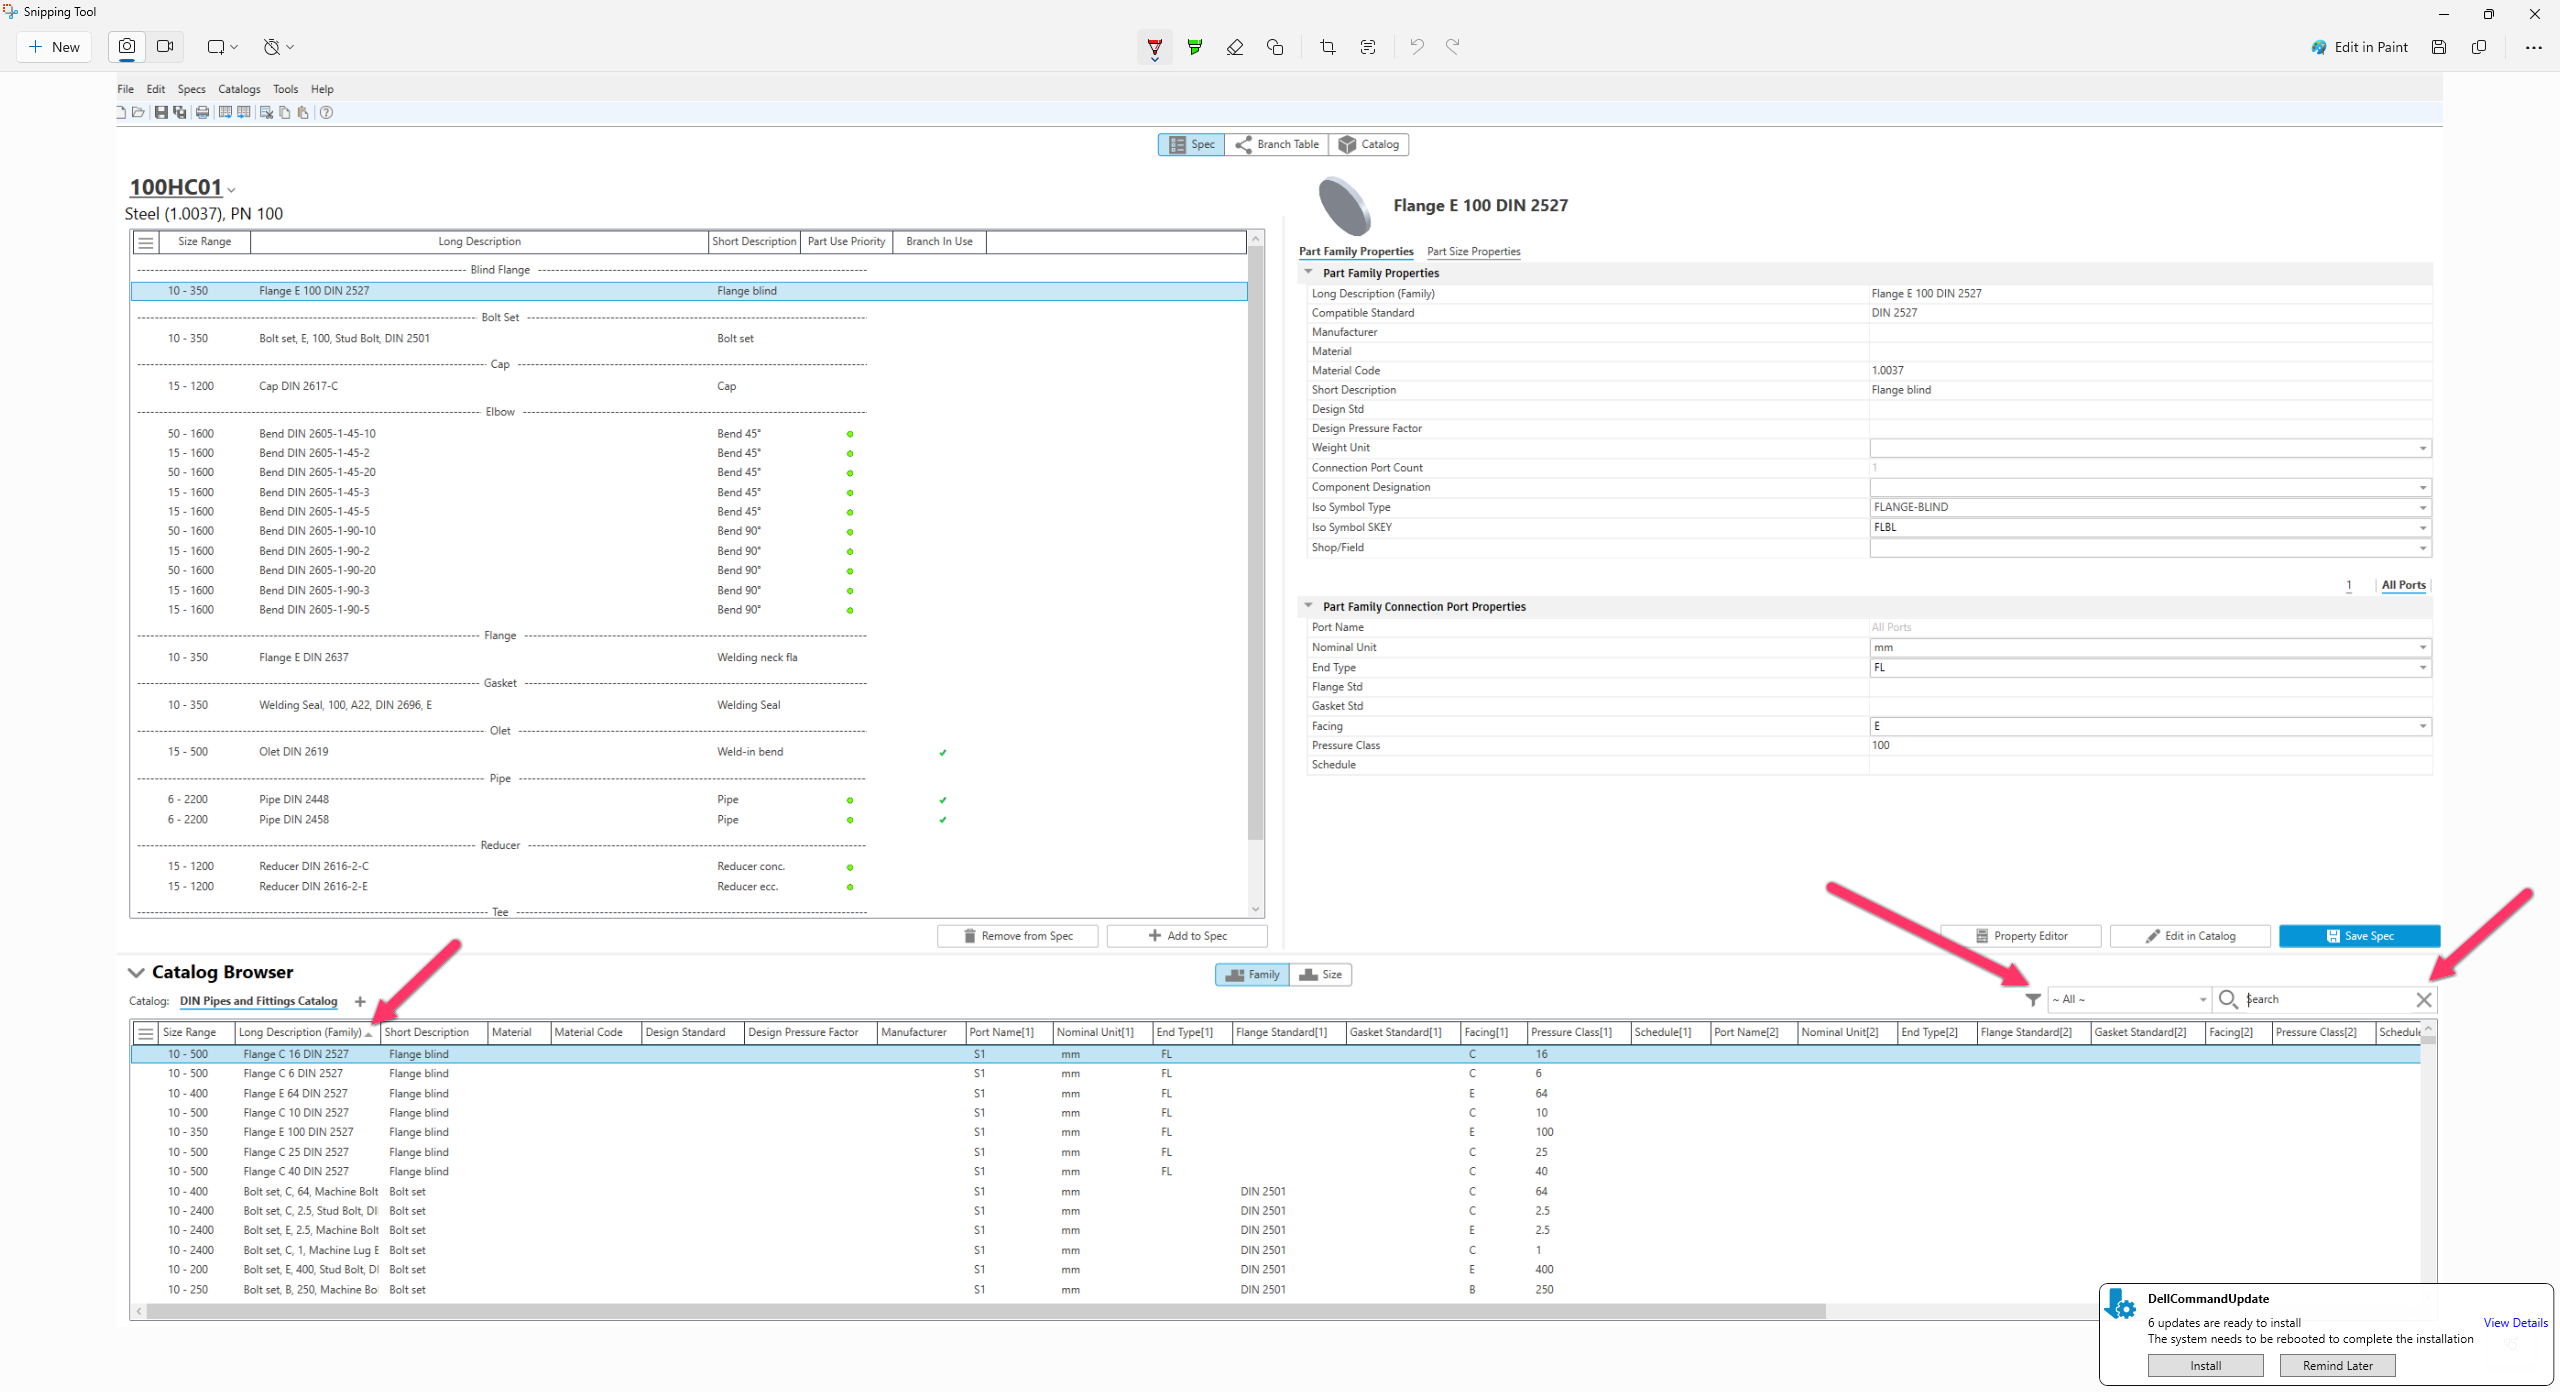Open the Specs menu
This screenshot has height=1392, width=2560.
191,89
